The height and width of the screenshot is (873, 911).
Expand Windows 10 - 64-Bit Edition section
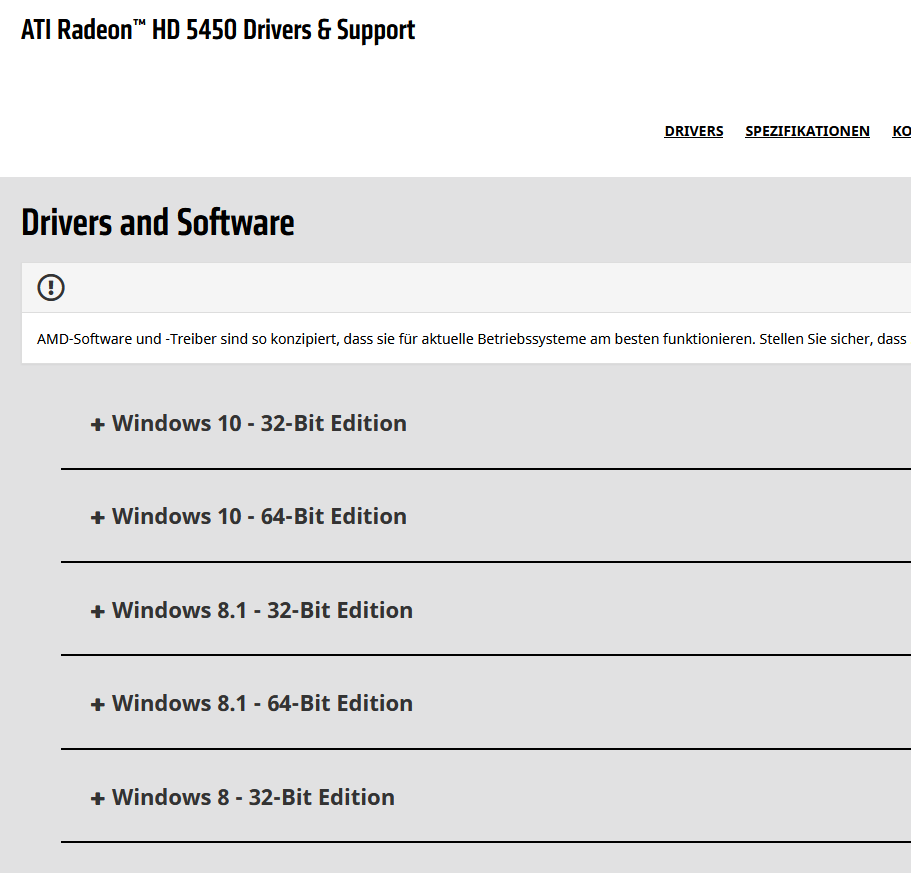pos(249,516)
